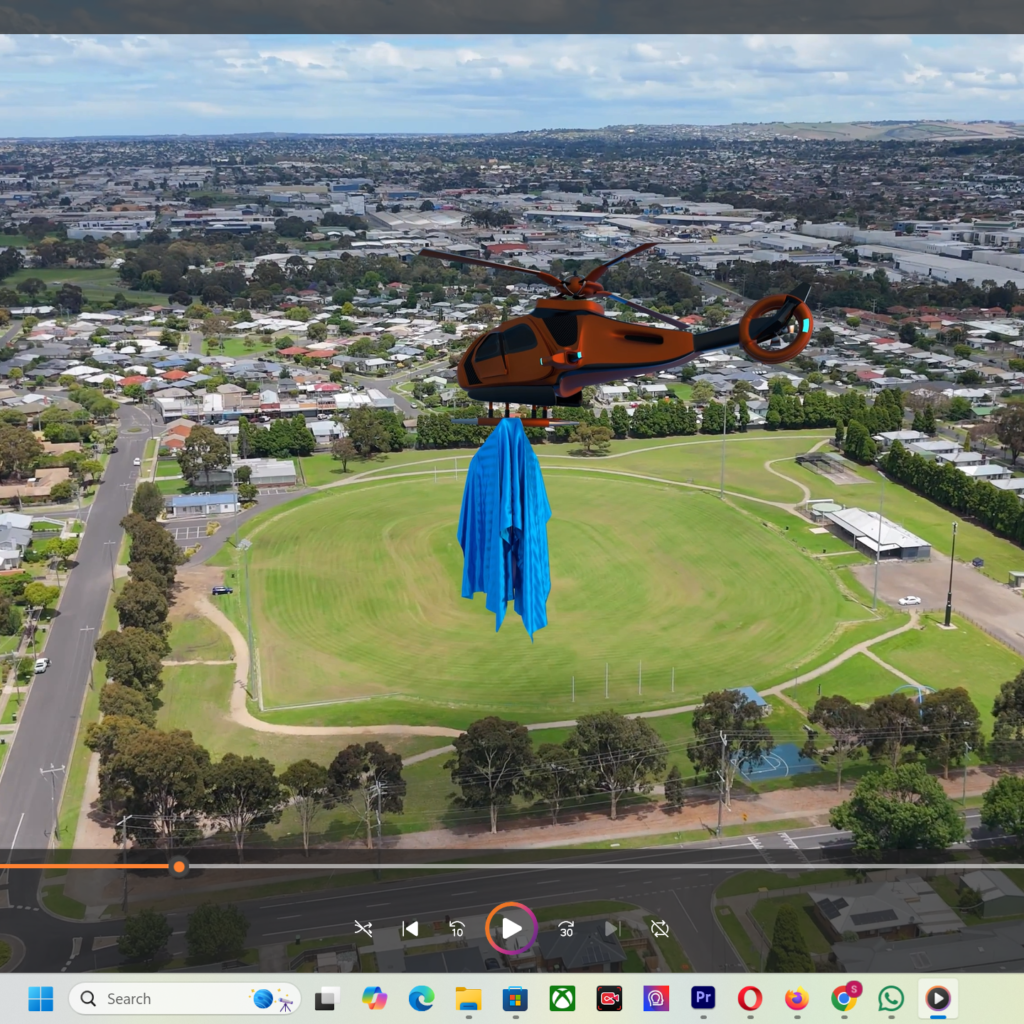This screenshot has width=1024, height=1024.
Task: Open Firefox from taskbar
Action: 797,999
